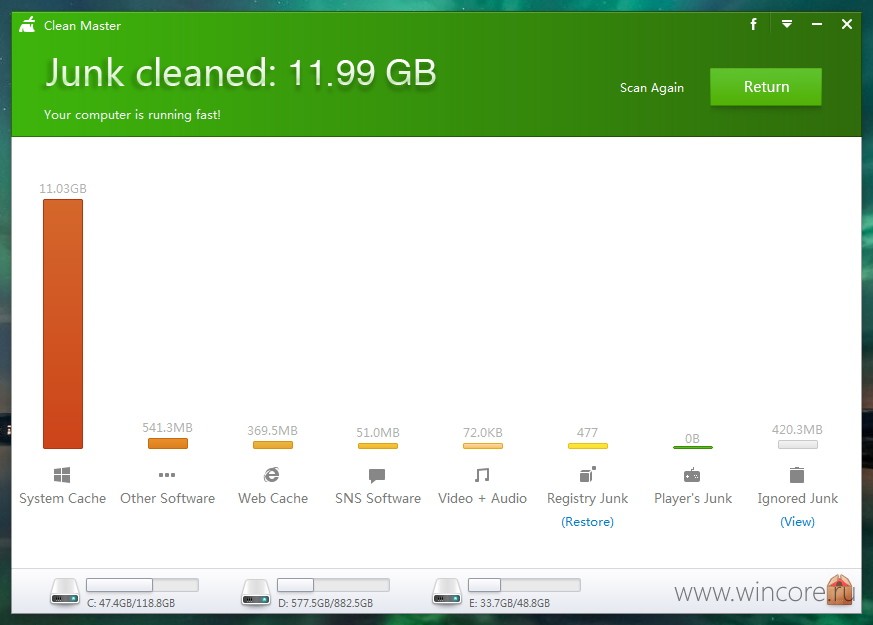Click the Restore link under Registry Junk

click(x=587, y=522)
